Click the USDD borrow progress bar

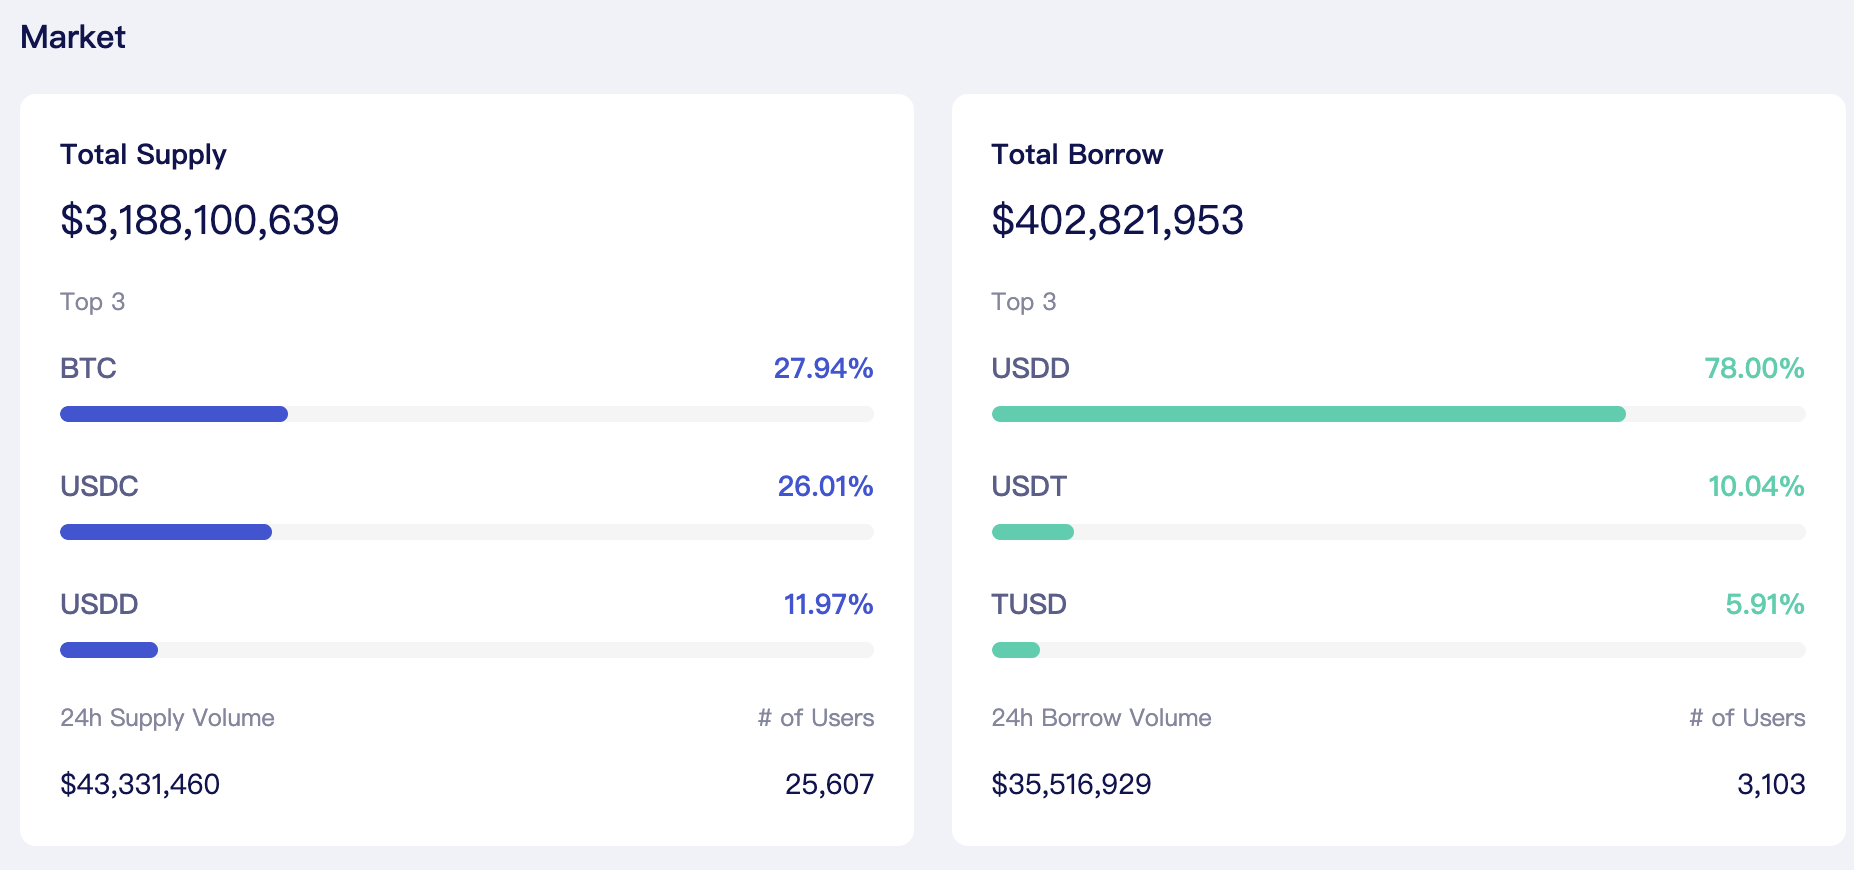1398,414
